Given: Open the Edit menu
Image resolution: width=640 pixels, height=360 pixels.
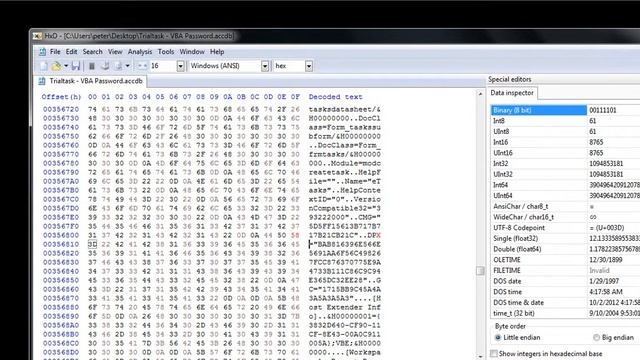Looking at the screenshot, I should tap(71, 52).
